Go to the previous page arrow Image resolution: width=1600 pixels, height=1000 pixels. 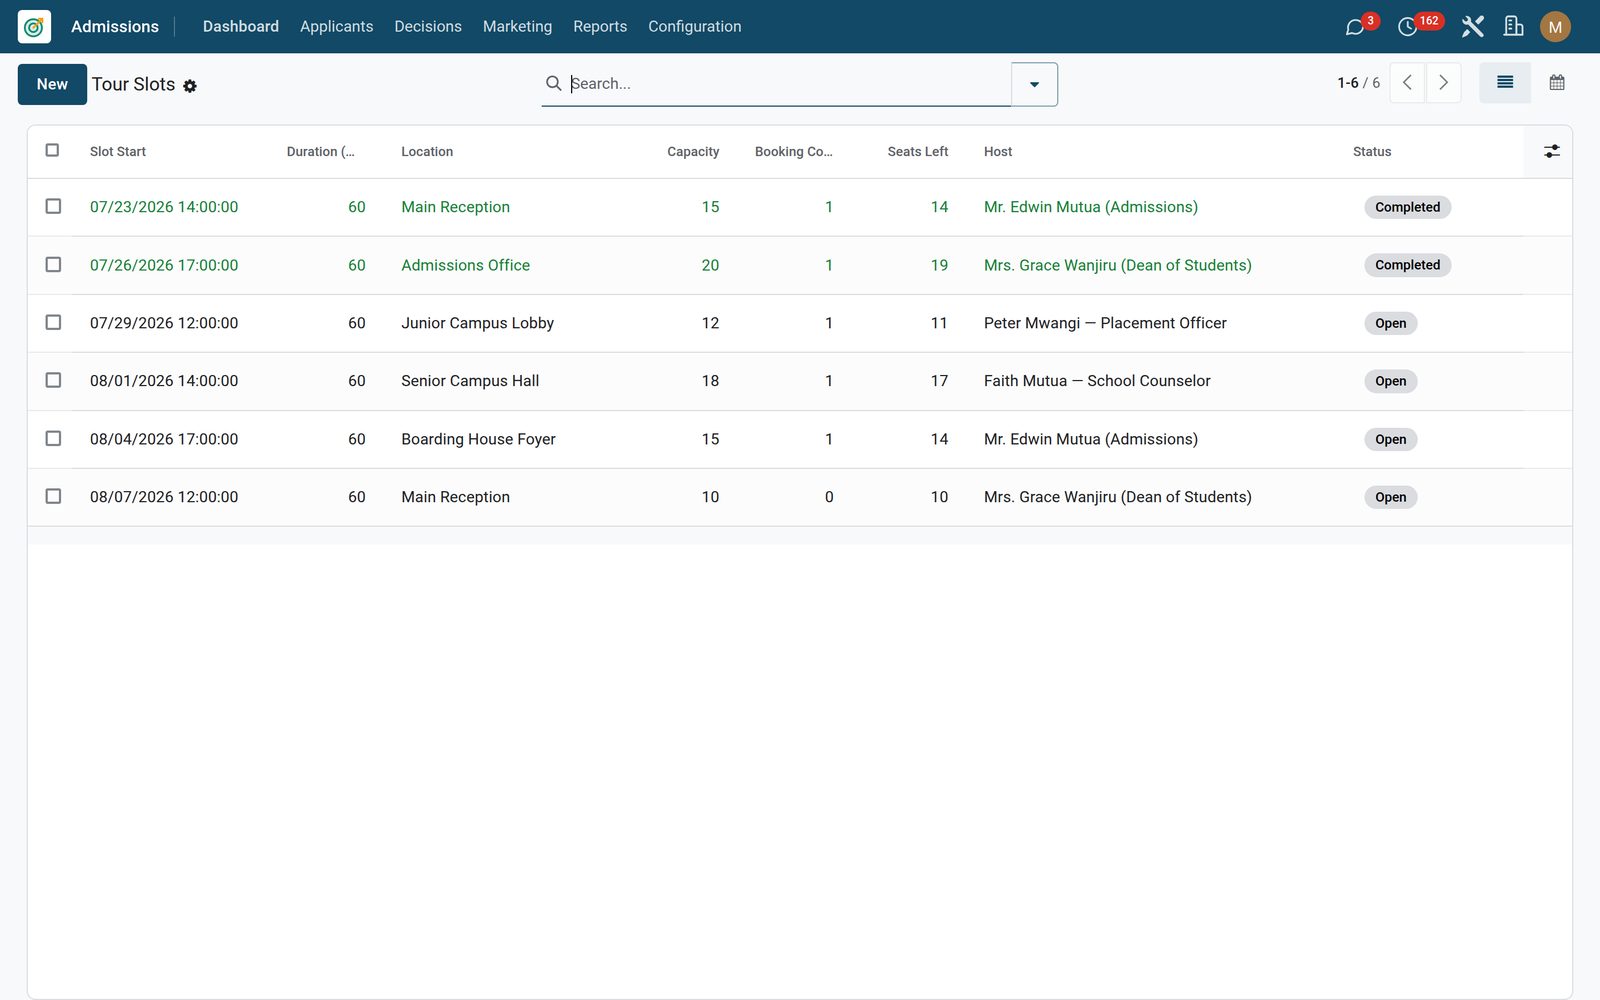(x=1407, y=83)
